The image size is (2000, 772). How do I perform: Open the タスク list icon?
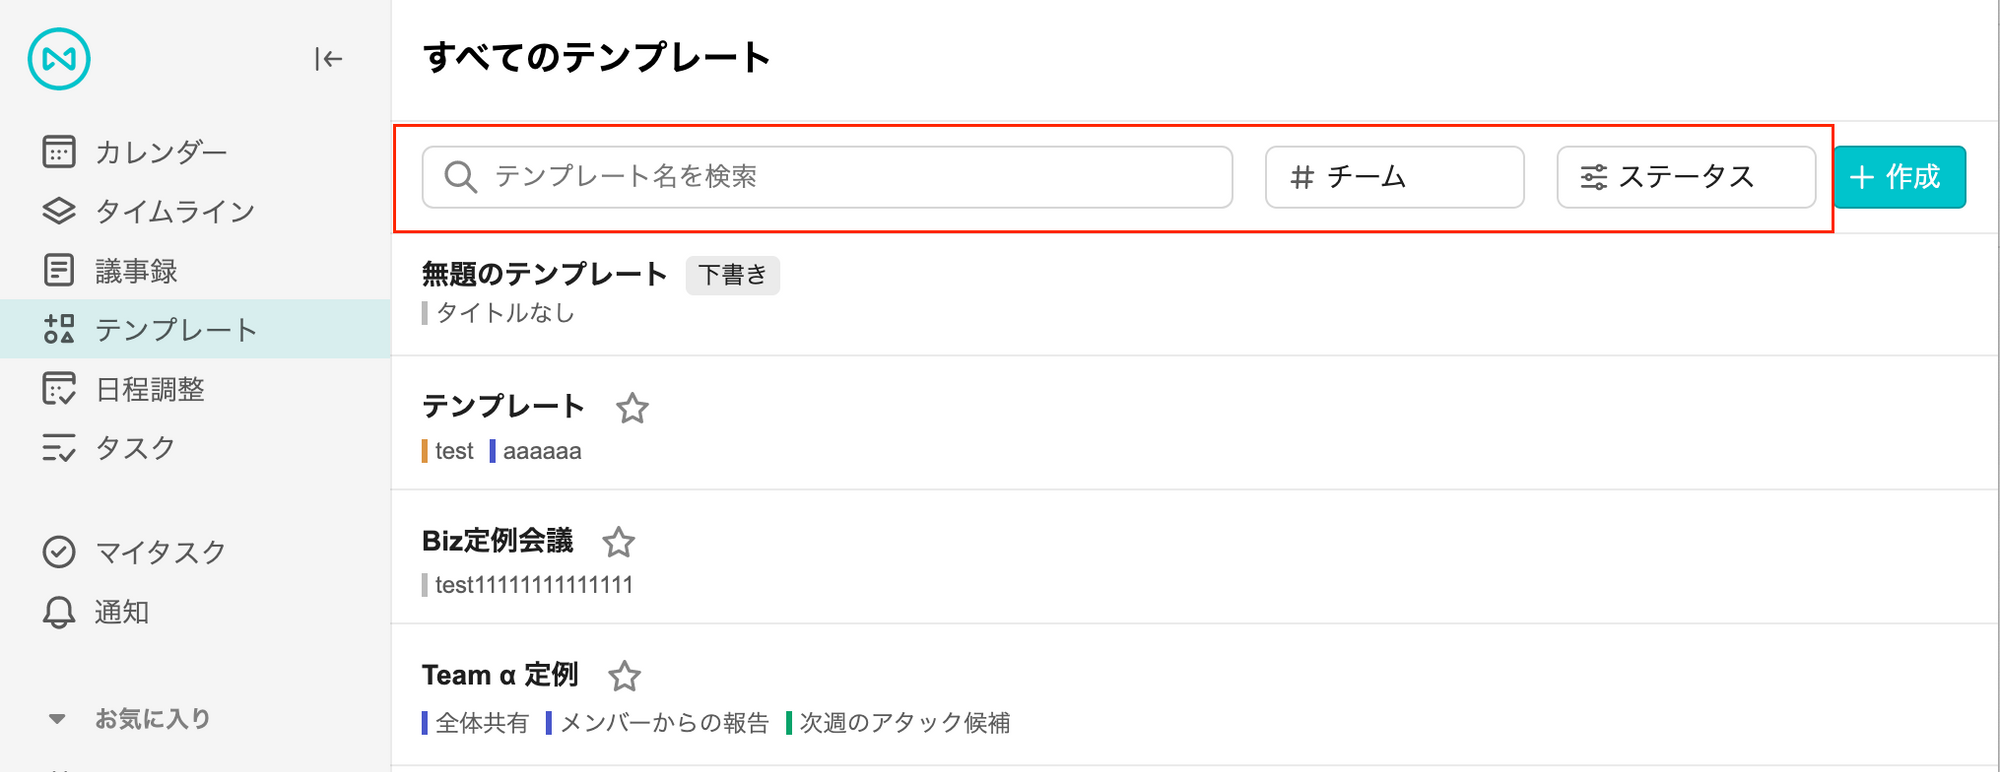[59, 448]
